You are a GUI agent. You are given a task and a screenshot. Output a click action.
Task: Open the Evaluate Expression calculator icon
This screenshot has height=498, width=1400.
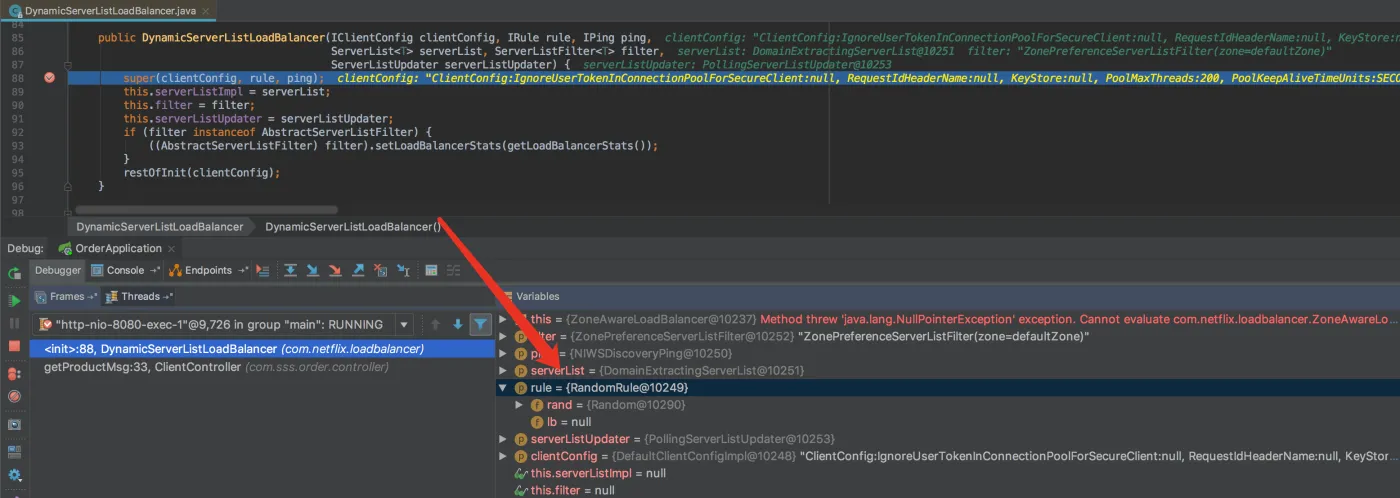click(x=431, y=270)
